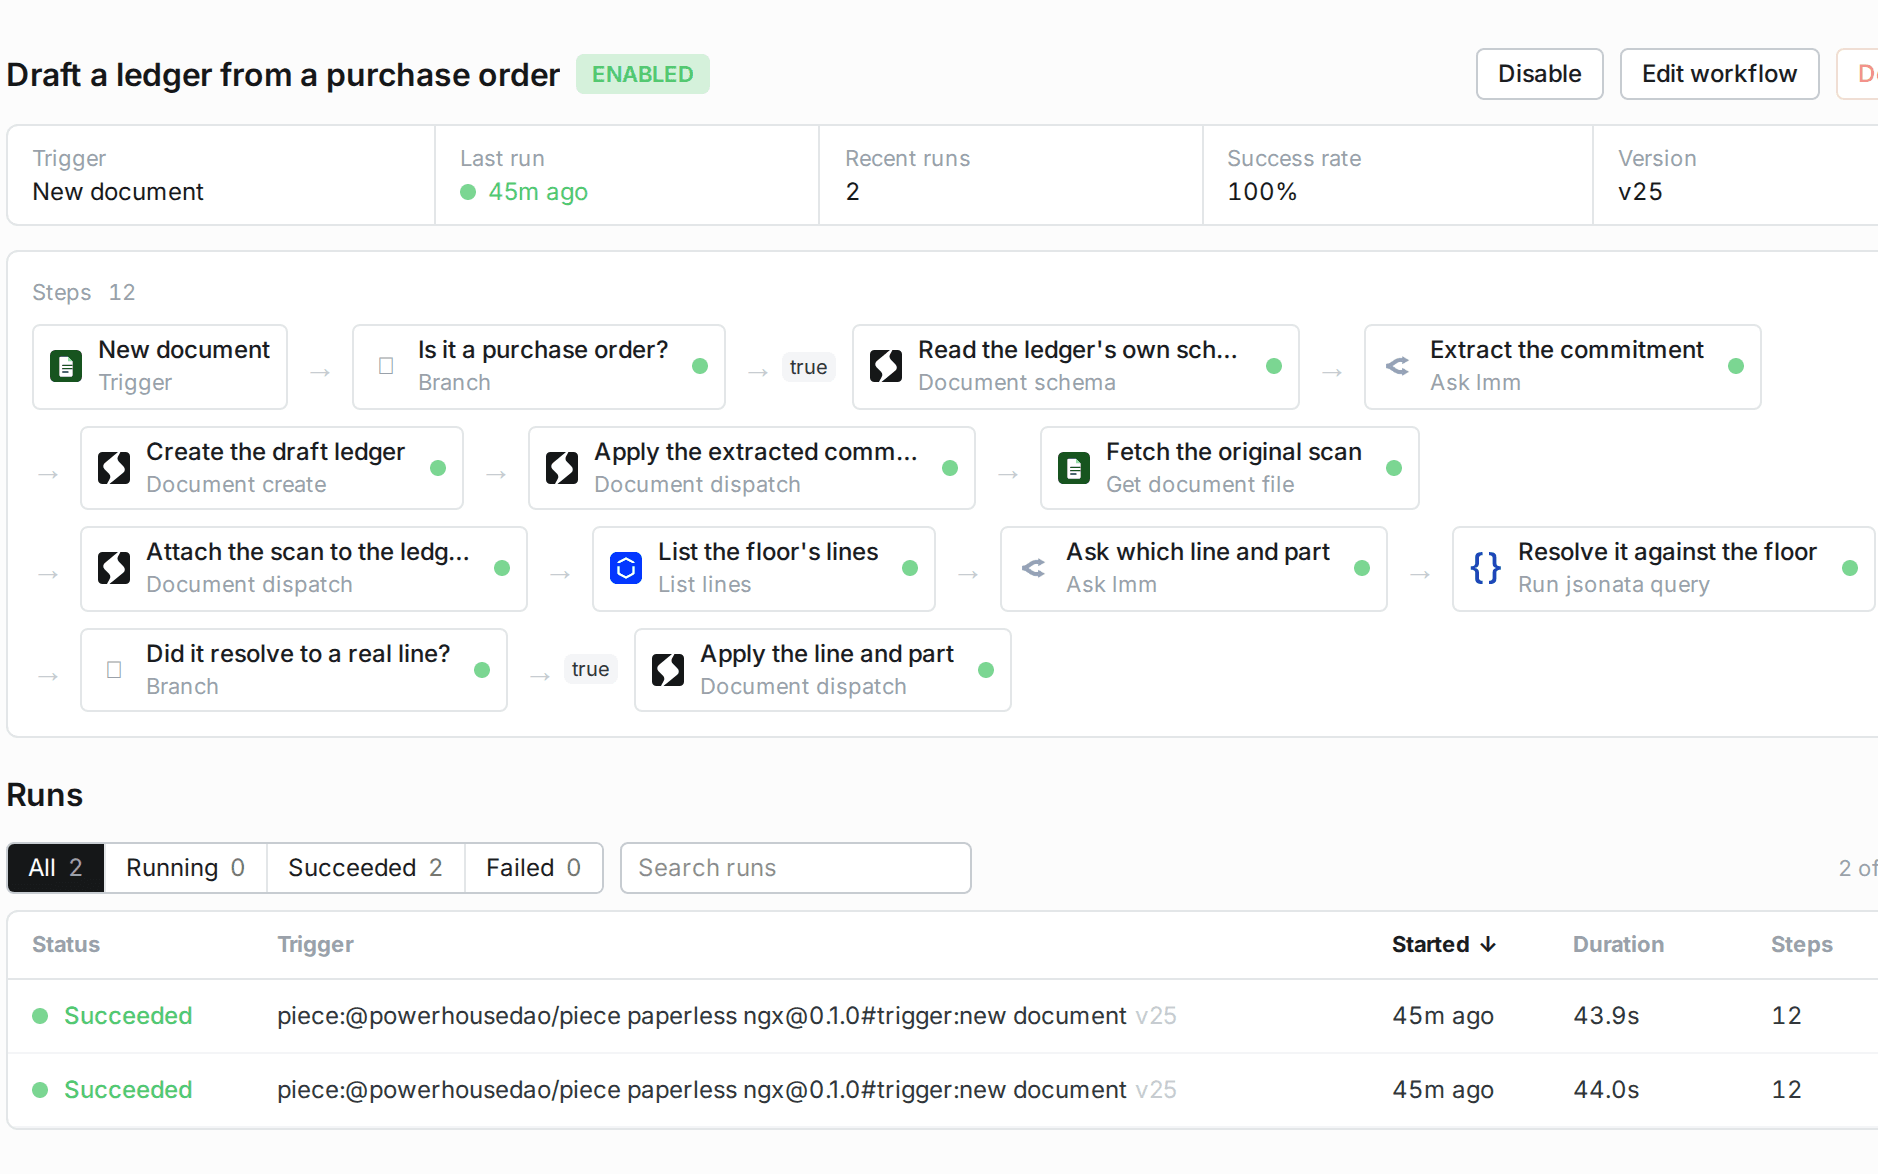Click the success rate value '100%'
1878x1174 pixels.
pos(1262,192)
